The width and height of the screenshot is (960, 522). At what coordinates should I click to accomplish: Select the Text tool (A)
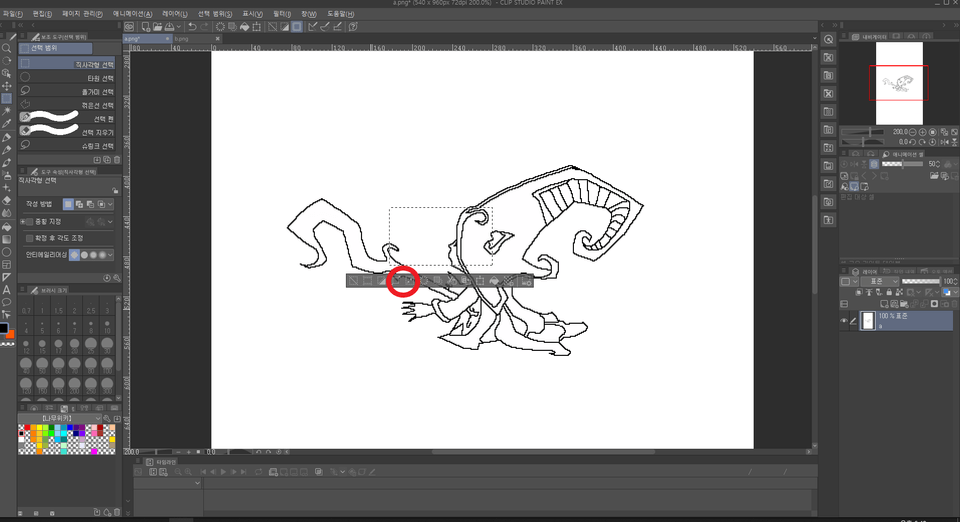point(7,291)
